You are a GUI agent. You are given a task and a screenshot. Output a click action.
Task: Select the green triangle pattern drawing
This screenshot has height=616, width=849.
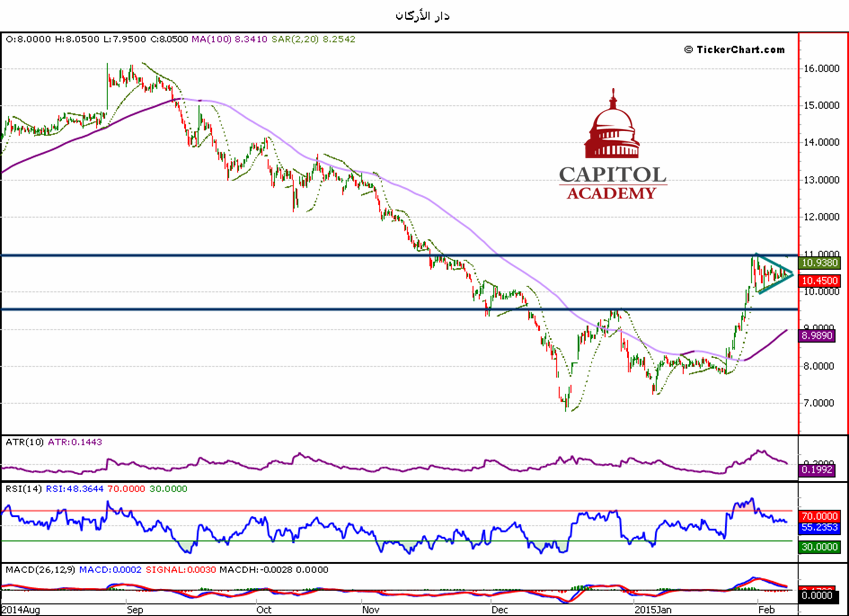point(771,274)
